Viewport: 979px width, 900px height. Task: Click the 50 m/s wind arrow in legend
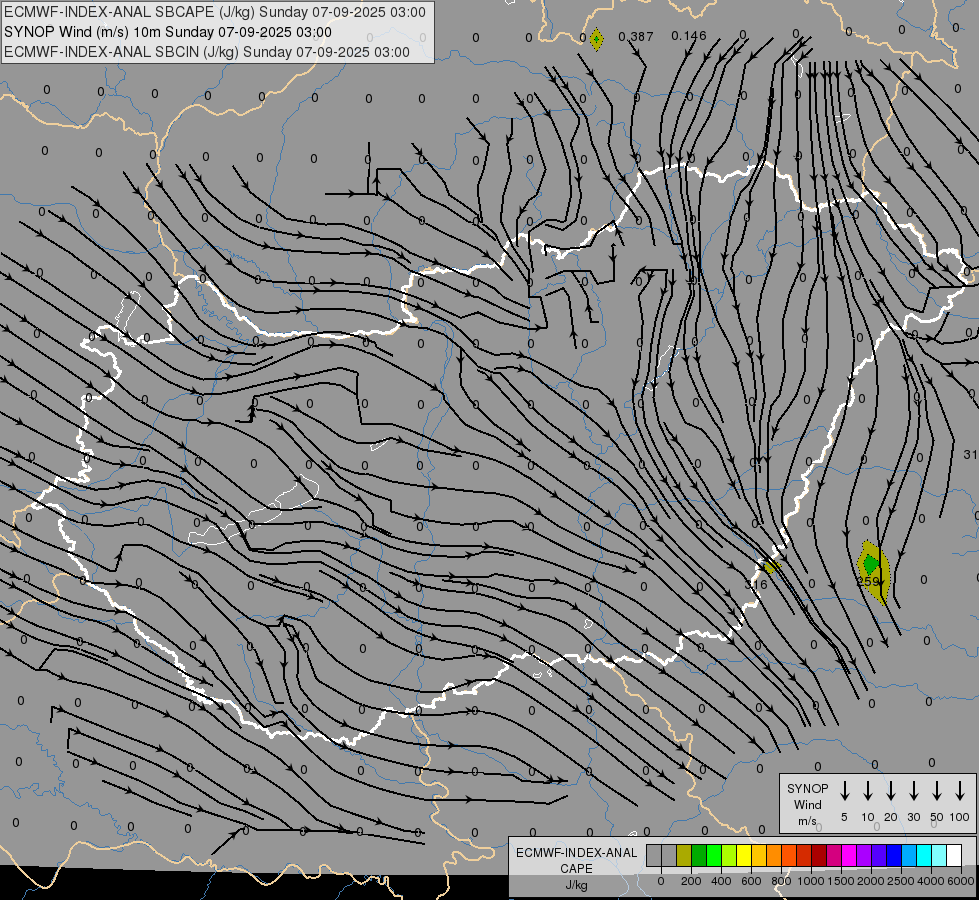tap(937, 790)
